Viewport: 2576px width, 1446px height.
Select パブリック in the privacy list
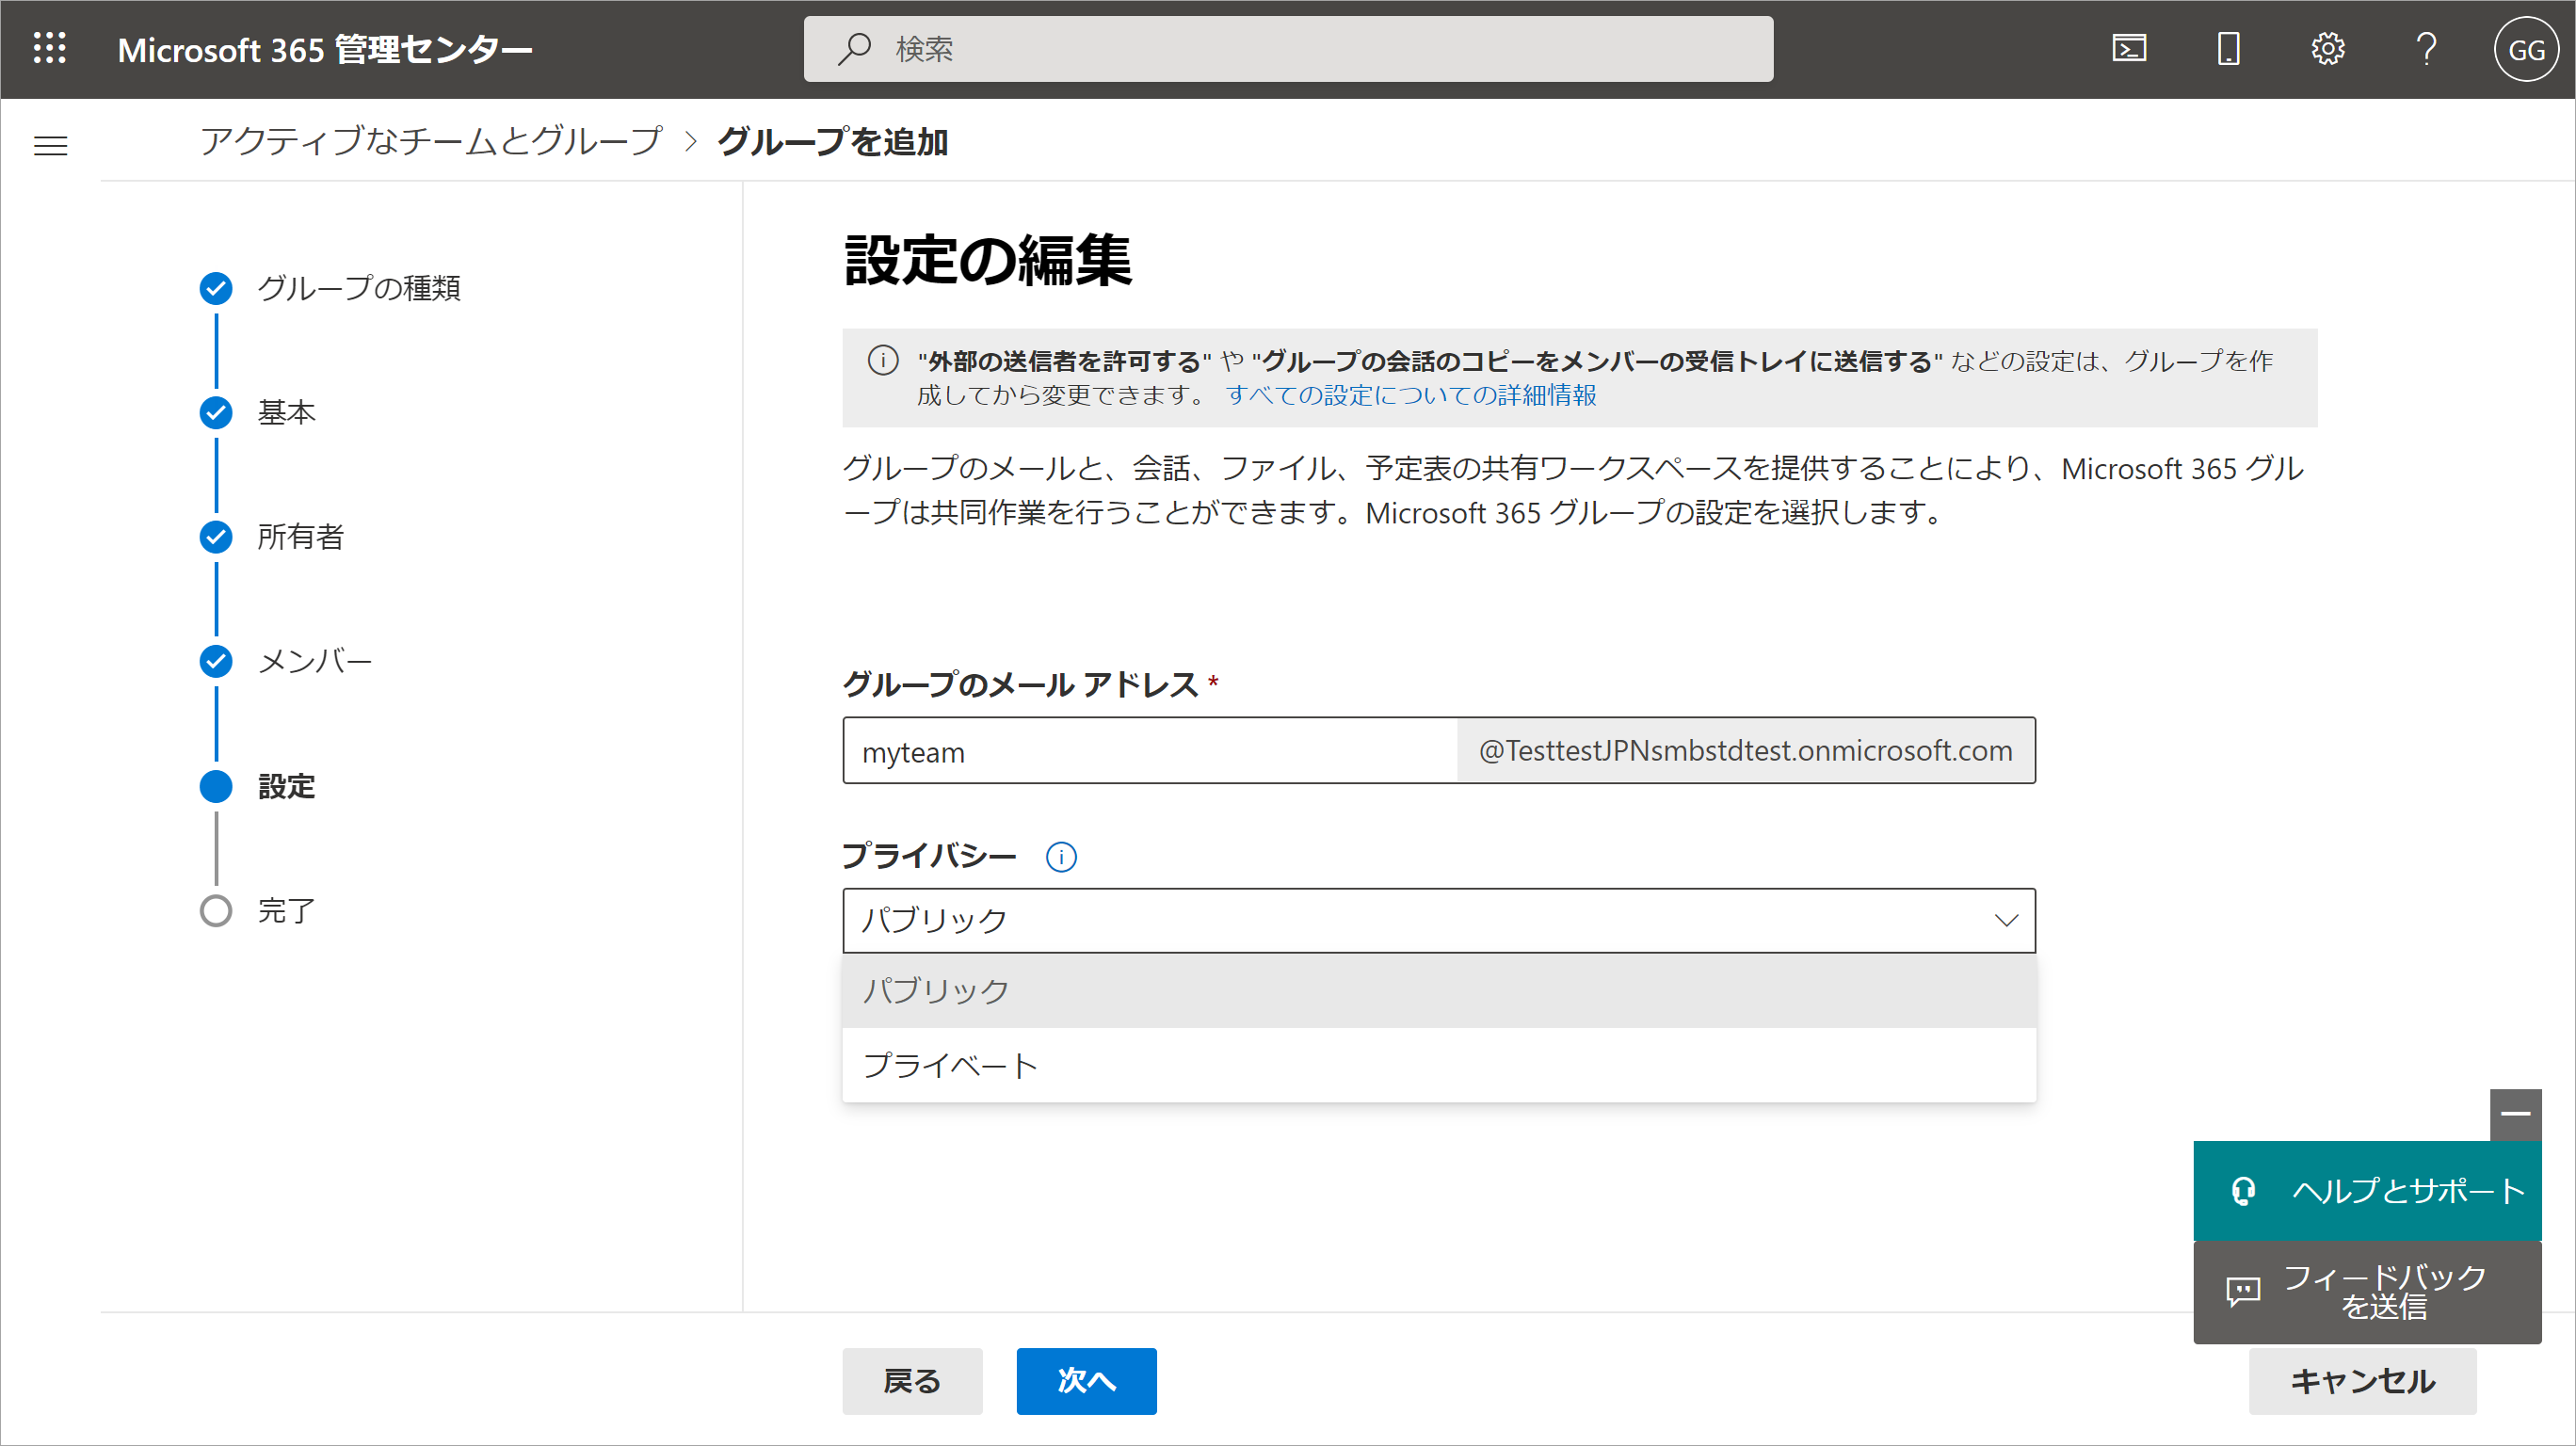coord(1439,991)
